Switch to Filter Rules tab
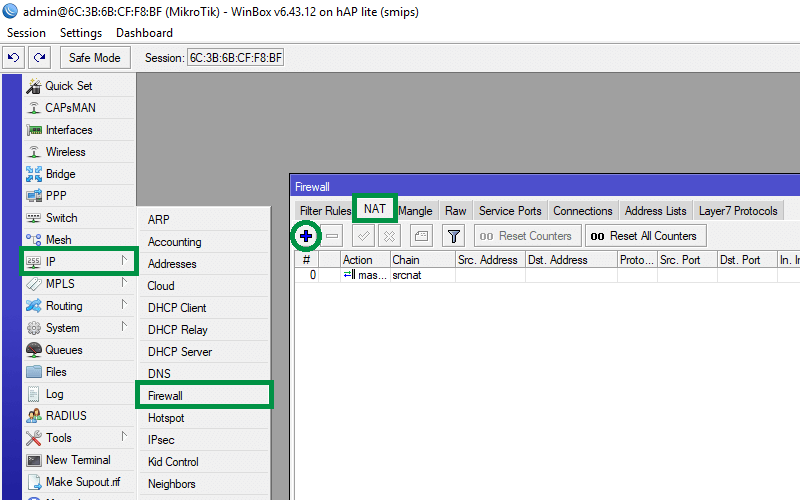Viewport: 800px width, 500px height. 325,211
